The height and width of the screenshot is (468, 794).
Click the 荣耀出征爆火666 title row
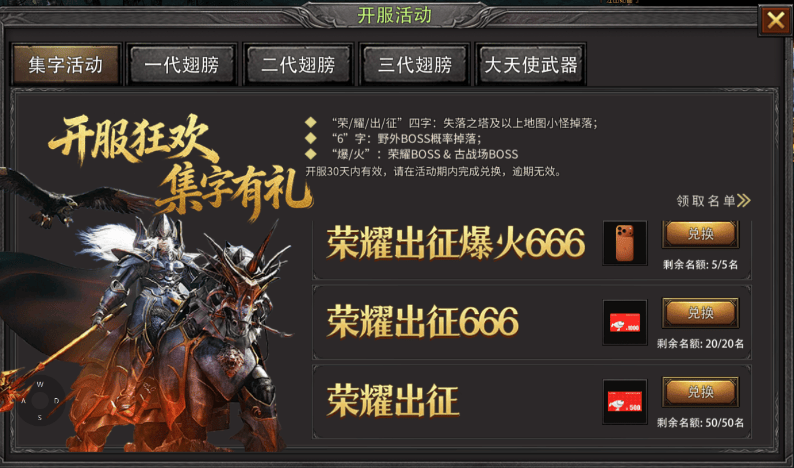pyautogui.click(x=532, y=250)
